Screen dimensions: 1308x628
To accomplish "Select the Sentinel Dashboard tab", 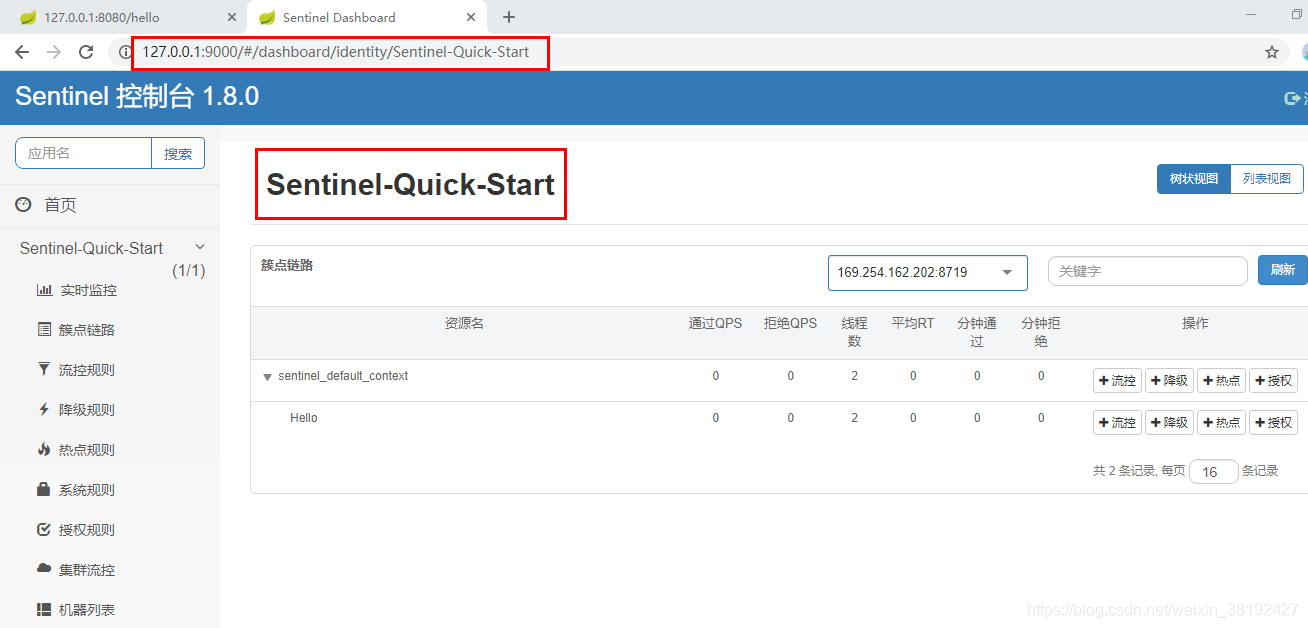I will point(365,17).
